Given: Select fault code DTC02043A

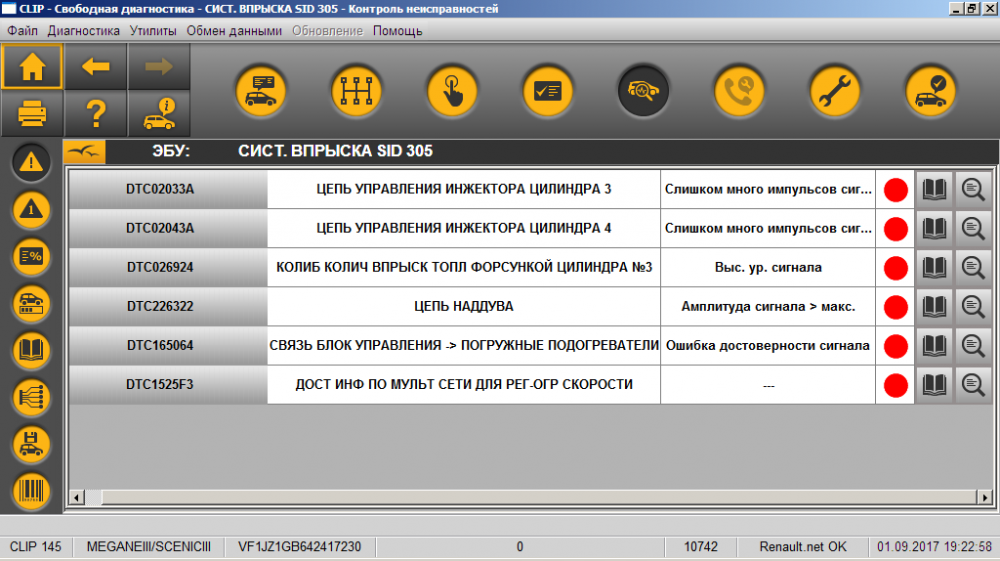Looking at the screenshot, I should [x=168, y=228].
